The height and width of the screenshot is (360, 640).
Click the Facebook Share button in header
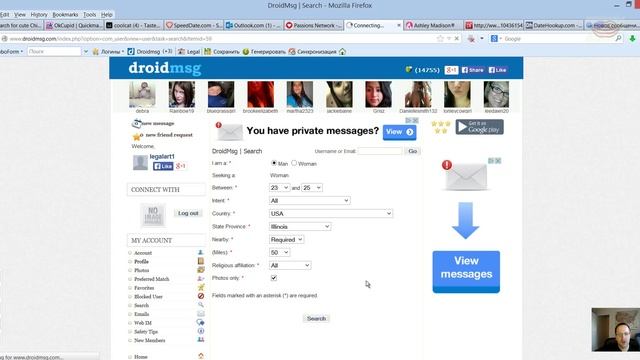[473, 70]
